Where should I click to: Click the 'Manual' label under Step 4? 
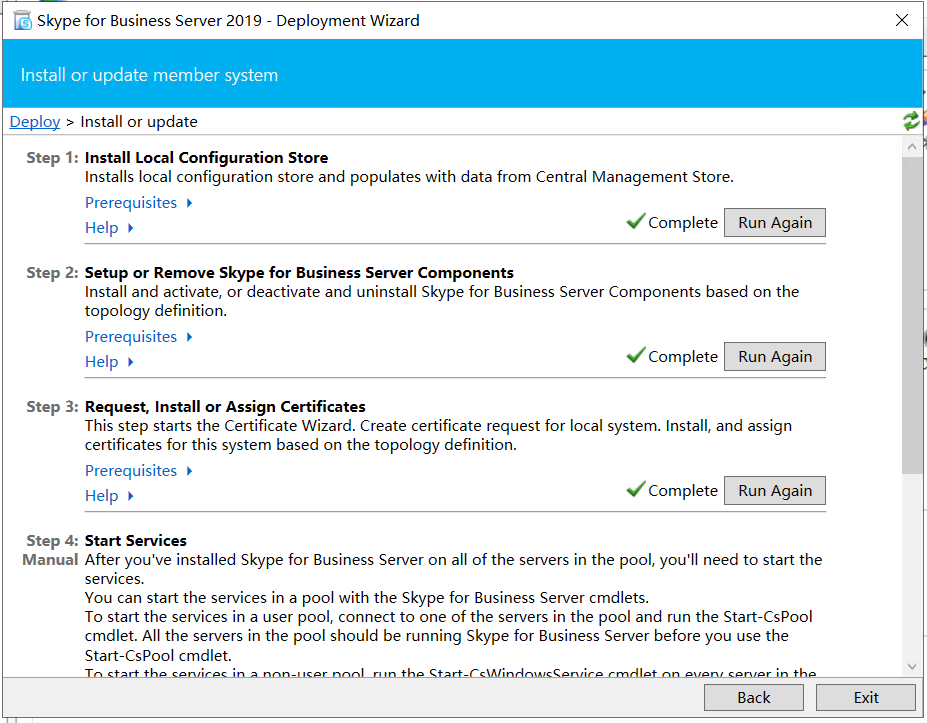(50, 560)
